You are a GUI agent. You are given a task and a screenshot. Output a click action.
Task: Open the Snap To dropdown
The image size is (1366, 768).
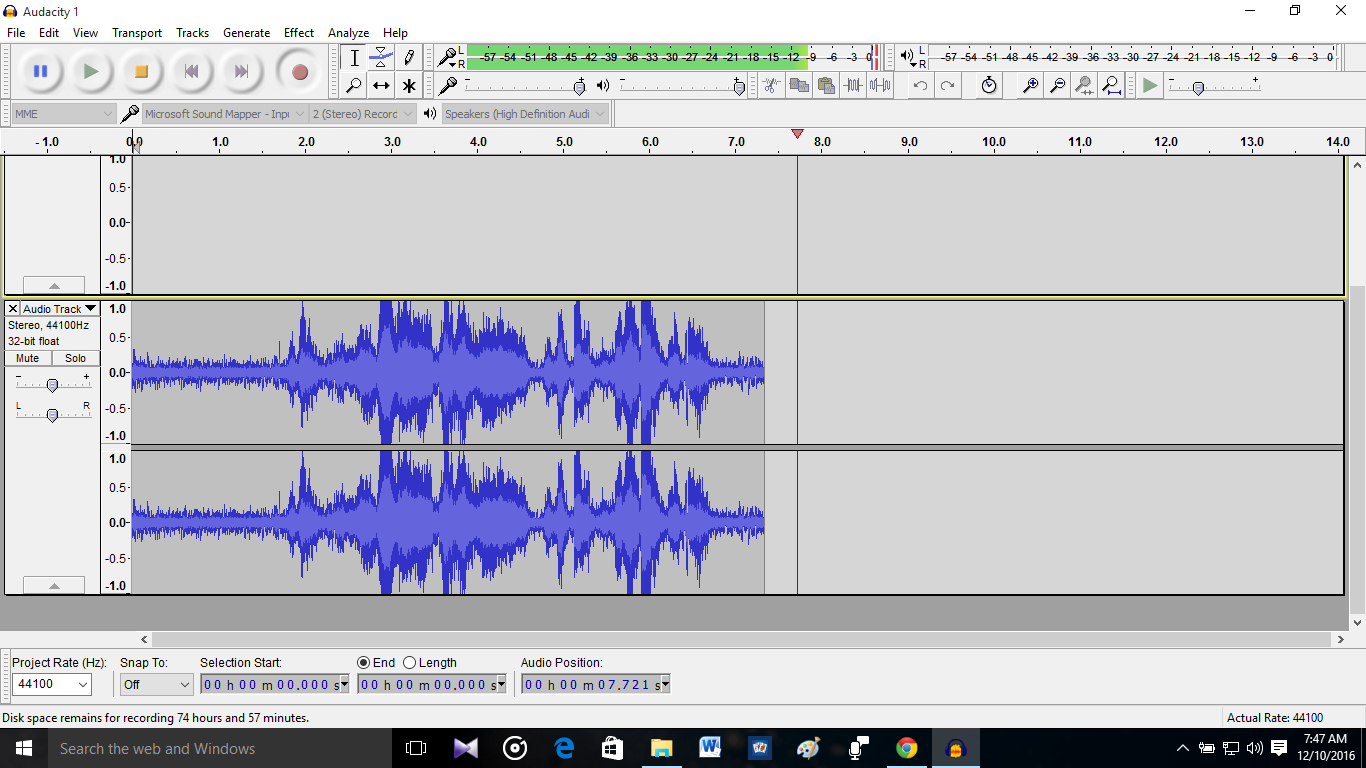click(x=156, y=684)
